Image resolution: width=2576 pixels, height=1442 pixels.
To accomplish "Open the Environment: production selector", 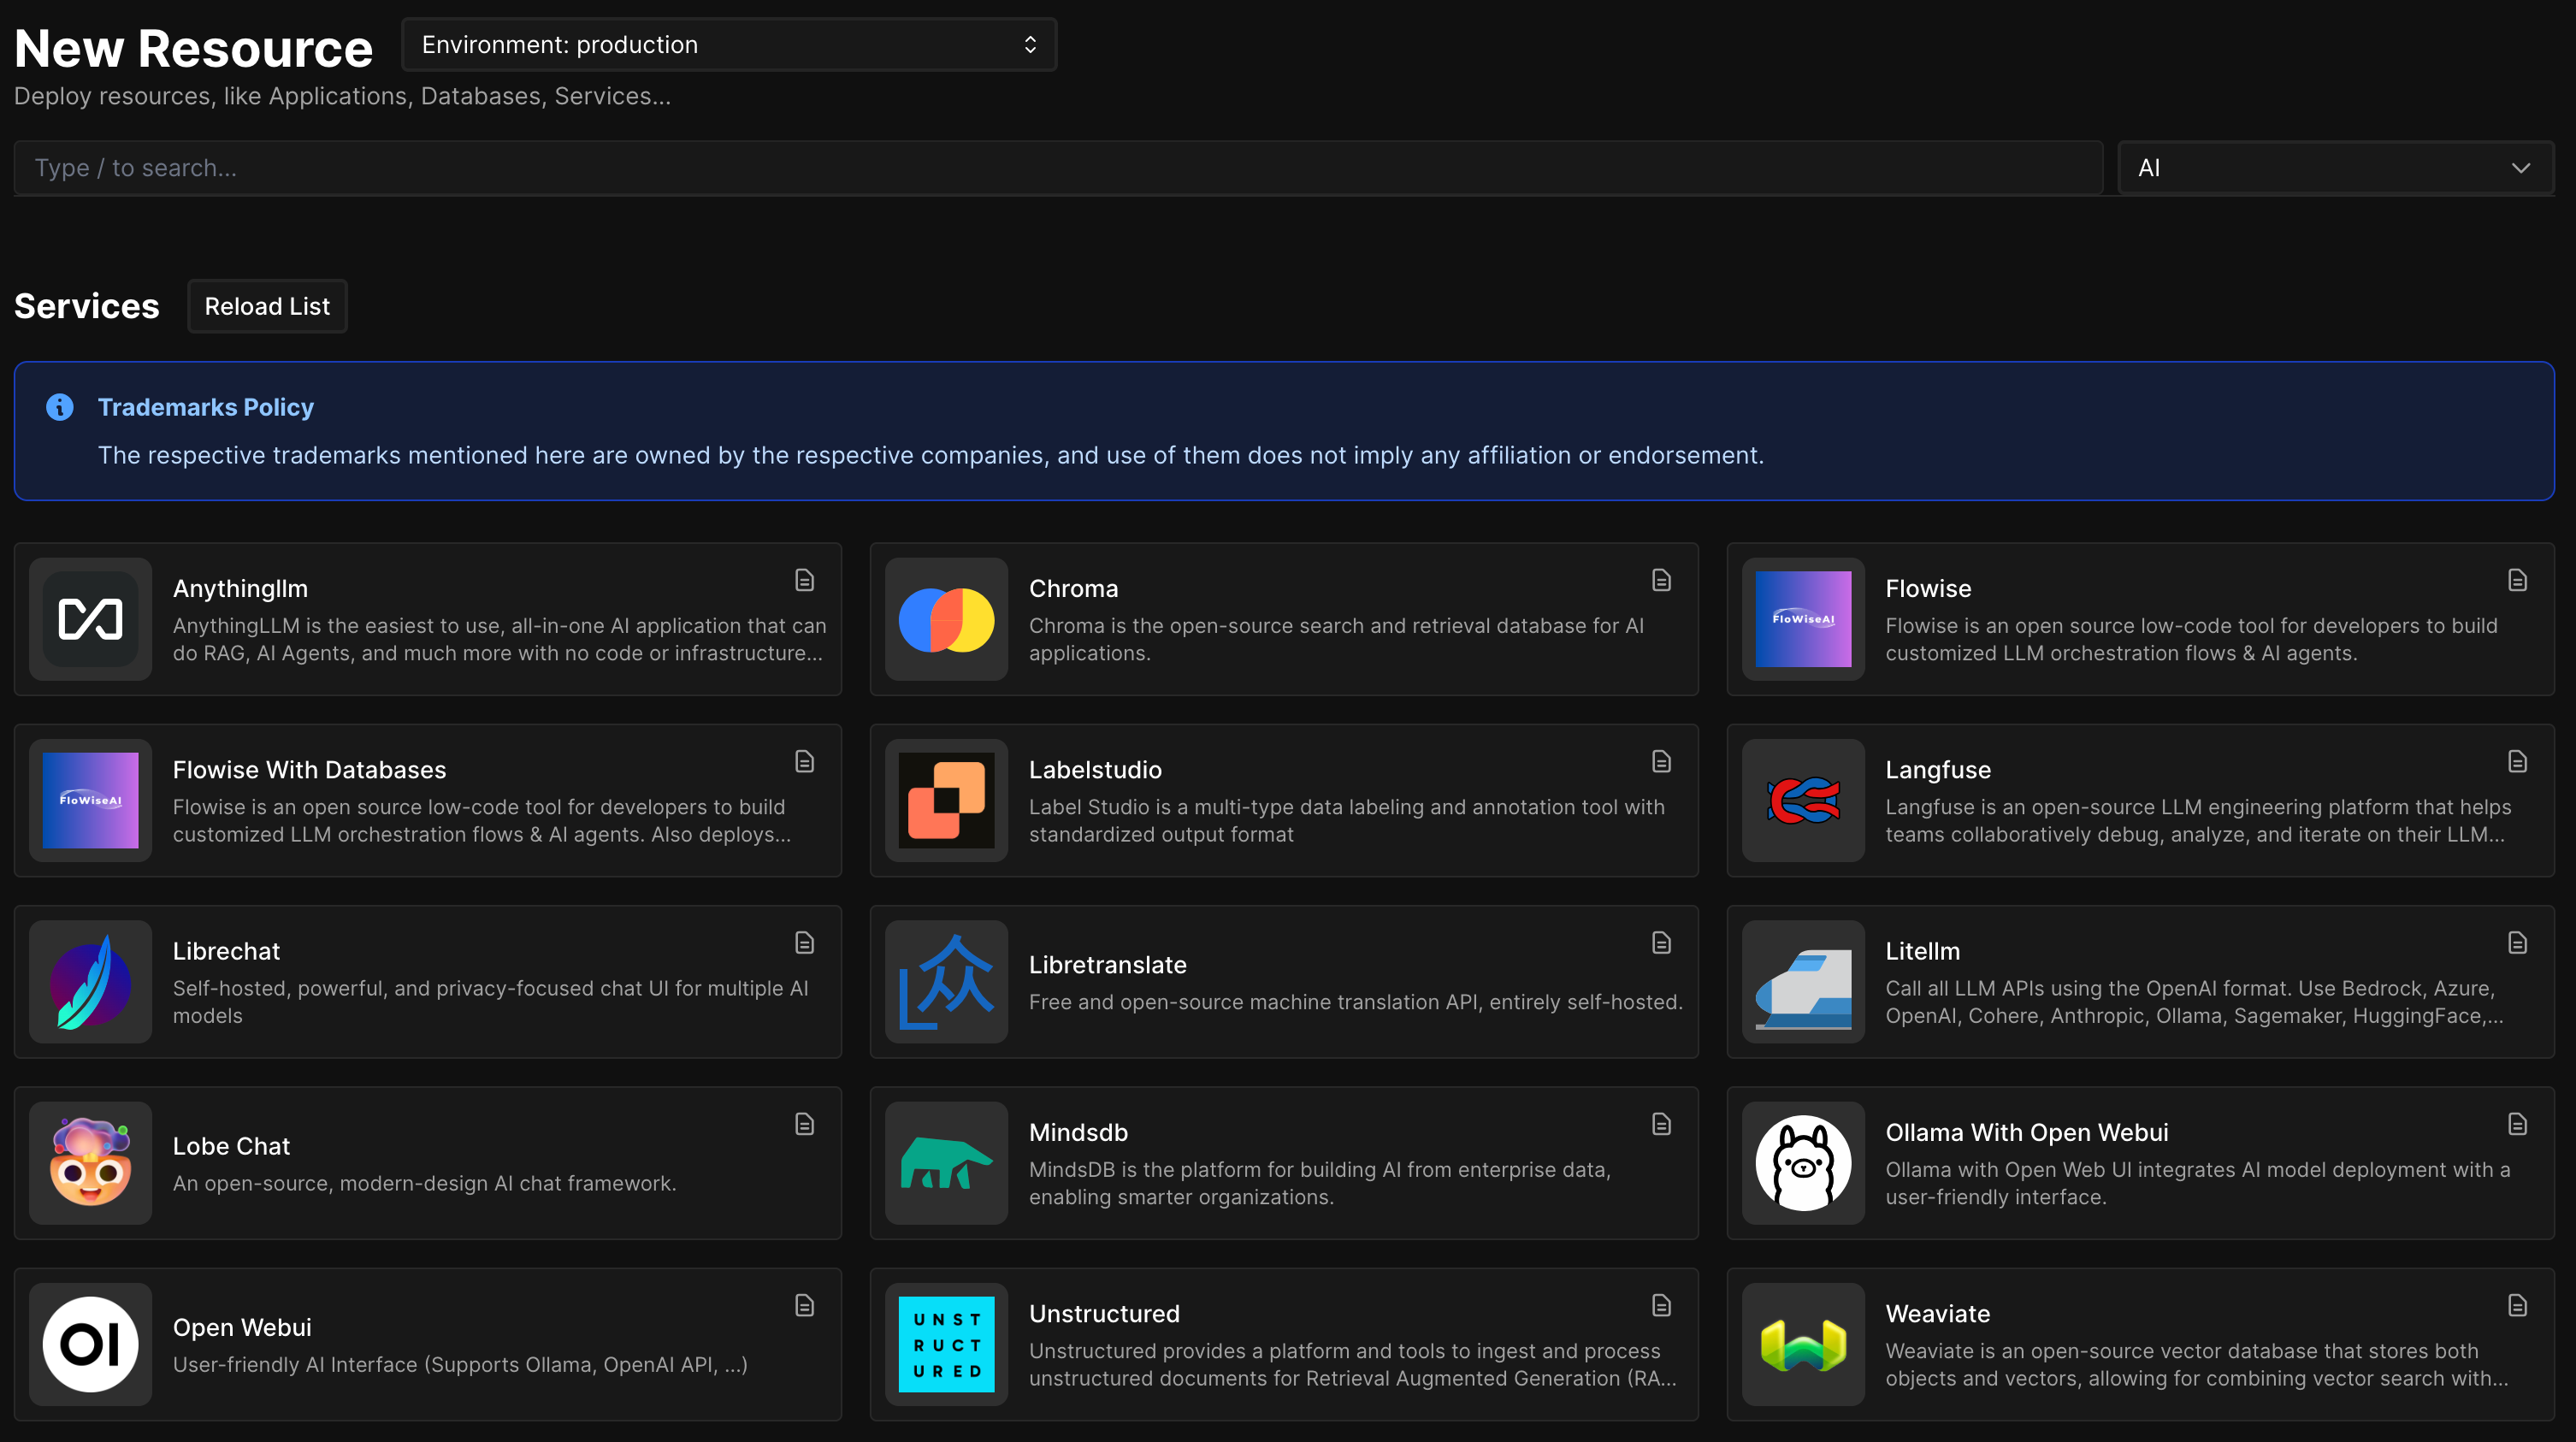I will pyautogui.click(x=728, y=45).
